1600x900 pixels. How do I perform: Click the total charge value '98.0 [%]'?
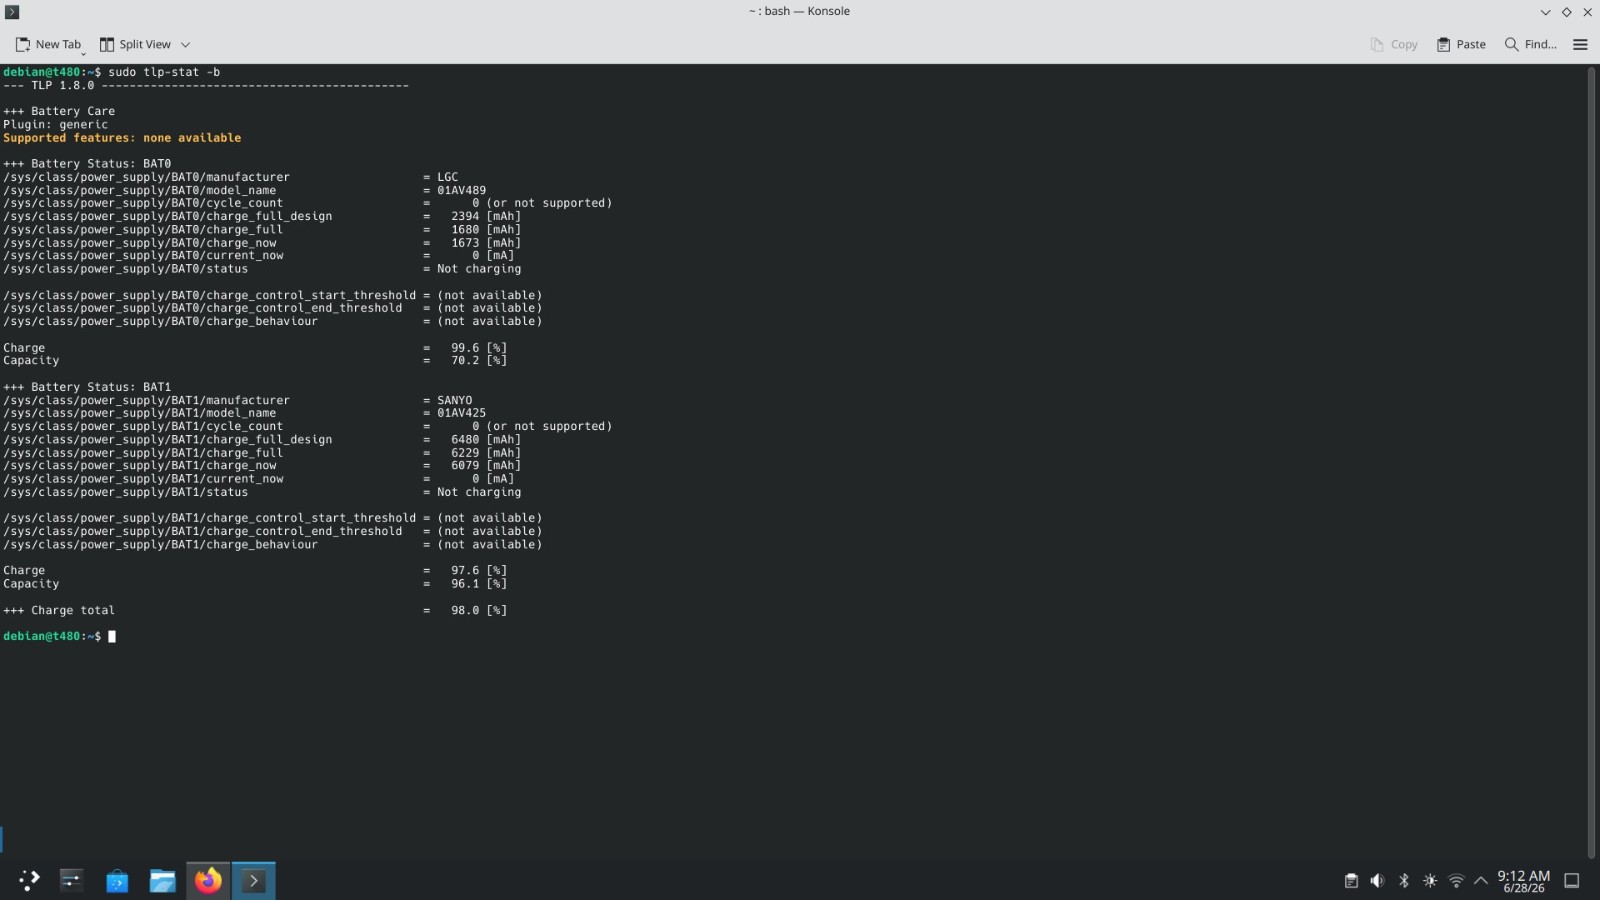click(479, 610)
